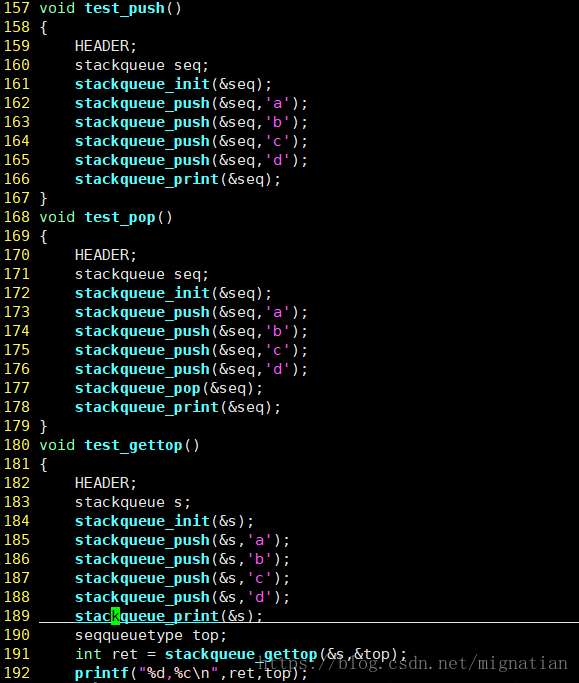Click line number 189 in the gutter
Viewport: 579px width, 683px height.
click(17, 616)
